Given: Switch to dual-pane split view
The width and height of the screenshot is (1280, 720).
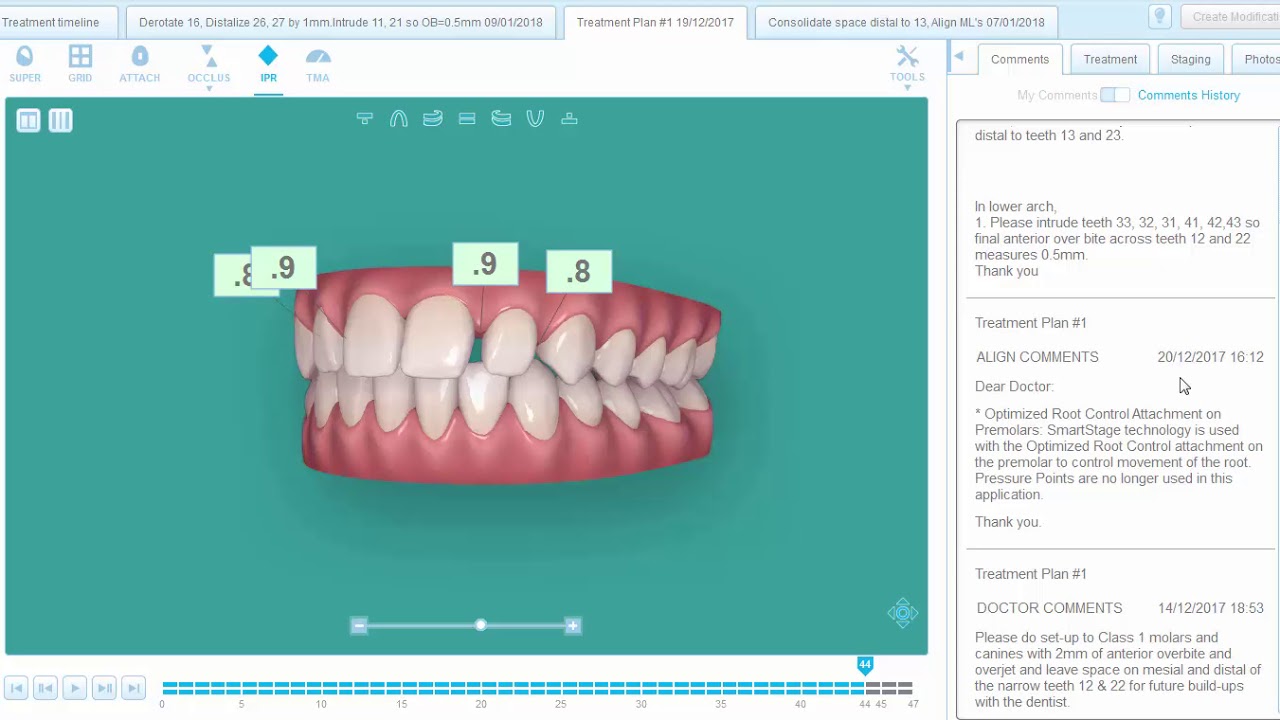Looking at the screenshot, I should 28,121.
